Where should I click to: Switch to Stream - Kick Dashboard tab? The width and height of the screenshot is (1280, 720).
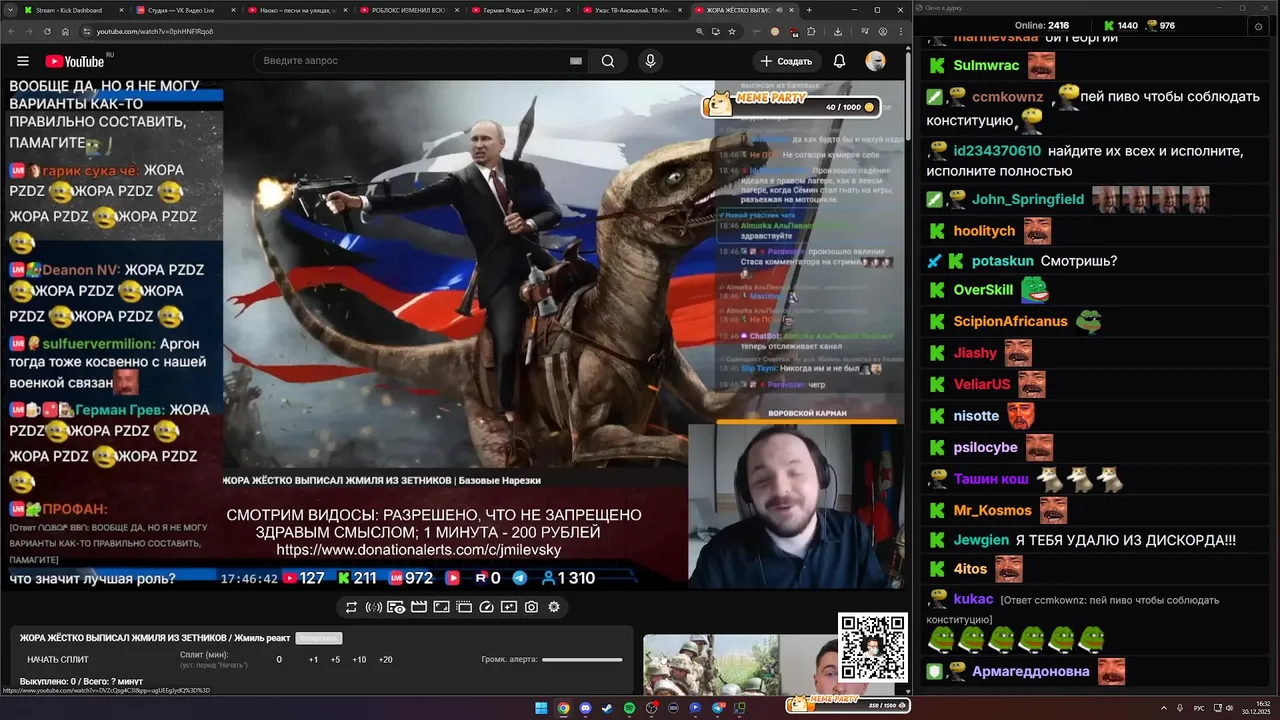click(72, 10)
